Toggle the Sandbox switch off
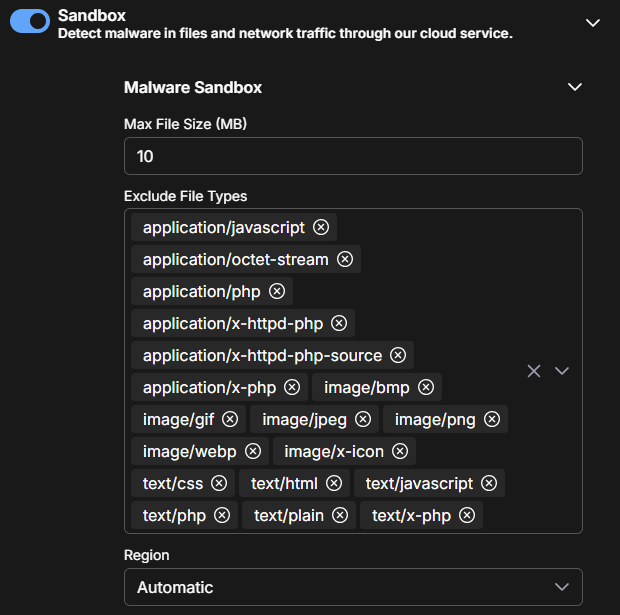 coord(30,22)
